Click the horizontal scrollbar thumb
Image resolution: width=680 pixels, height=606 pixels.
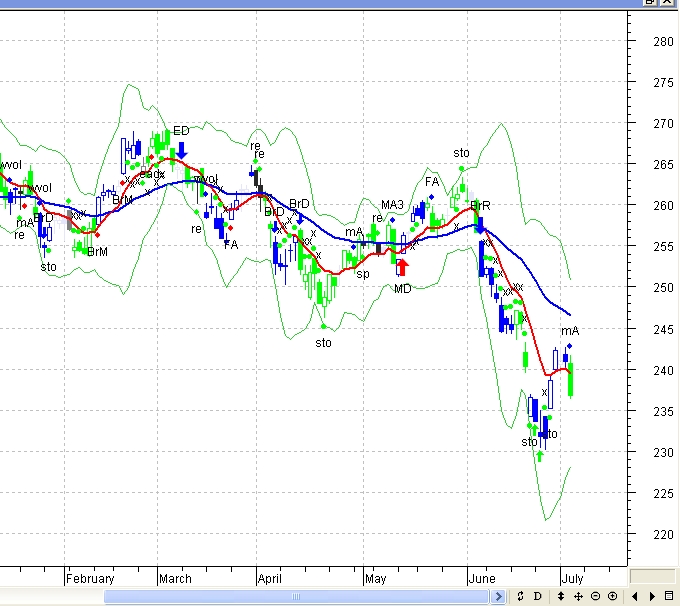[300, 597]
